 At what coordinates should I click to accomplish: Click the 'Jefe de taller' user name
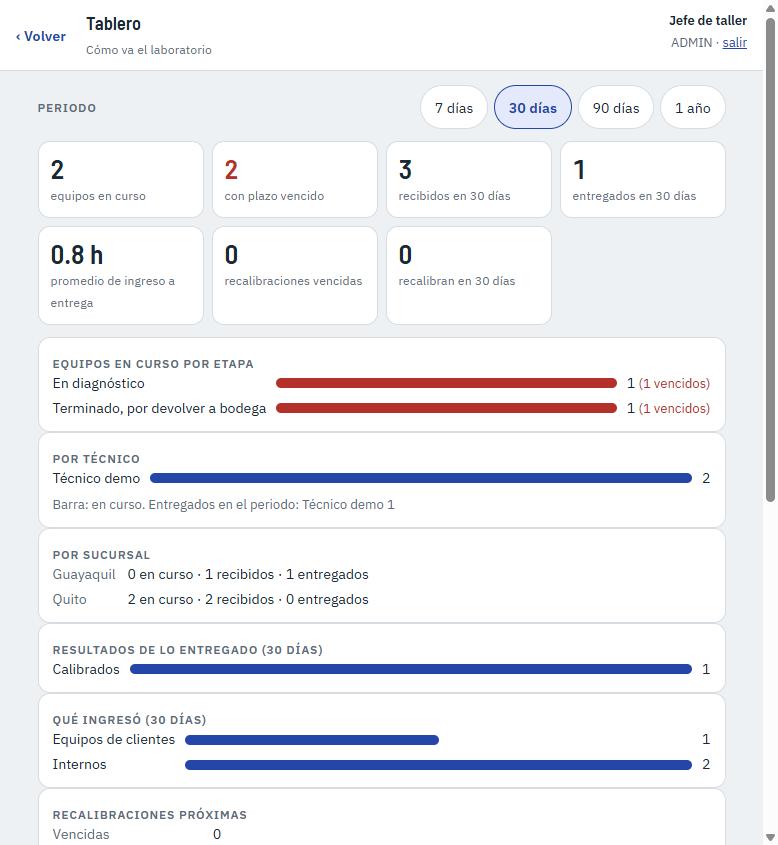708,20
